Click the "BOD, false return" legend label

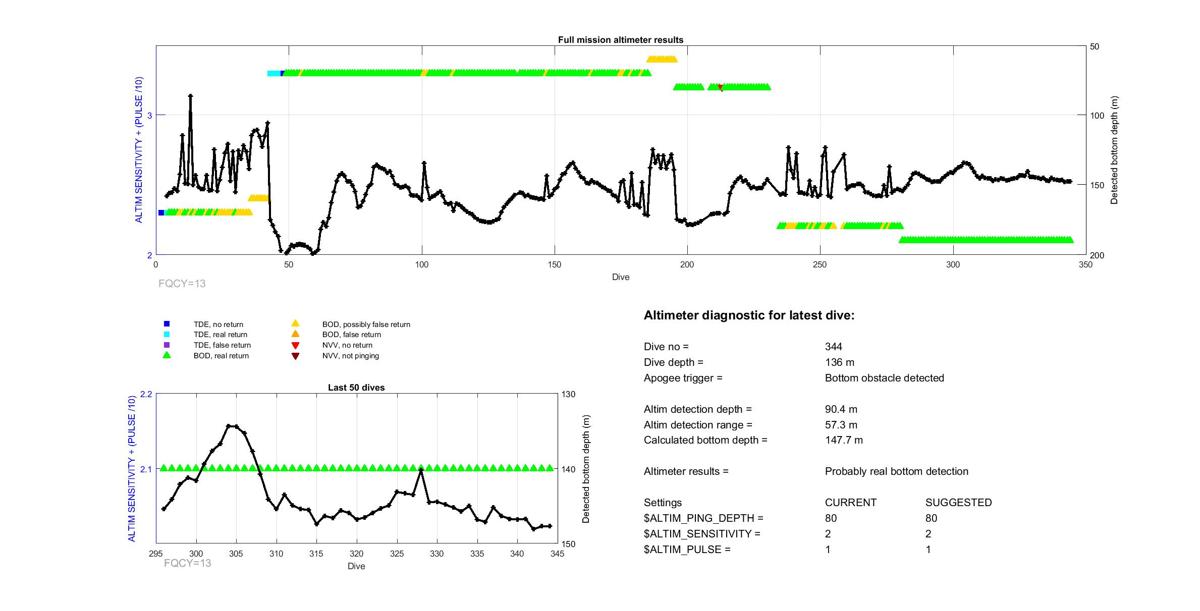point(352,334)
